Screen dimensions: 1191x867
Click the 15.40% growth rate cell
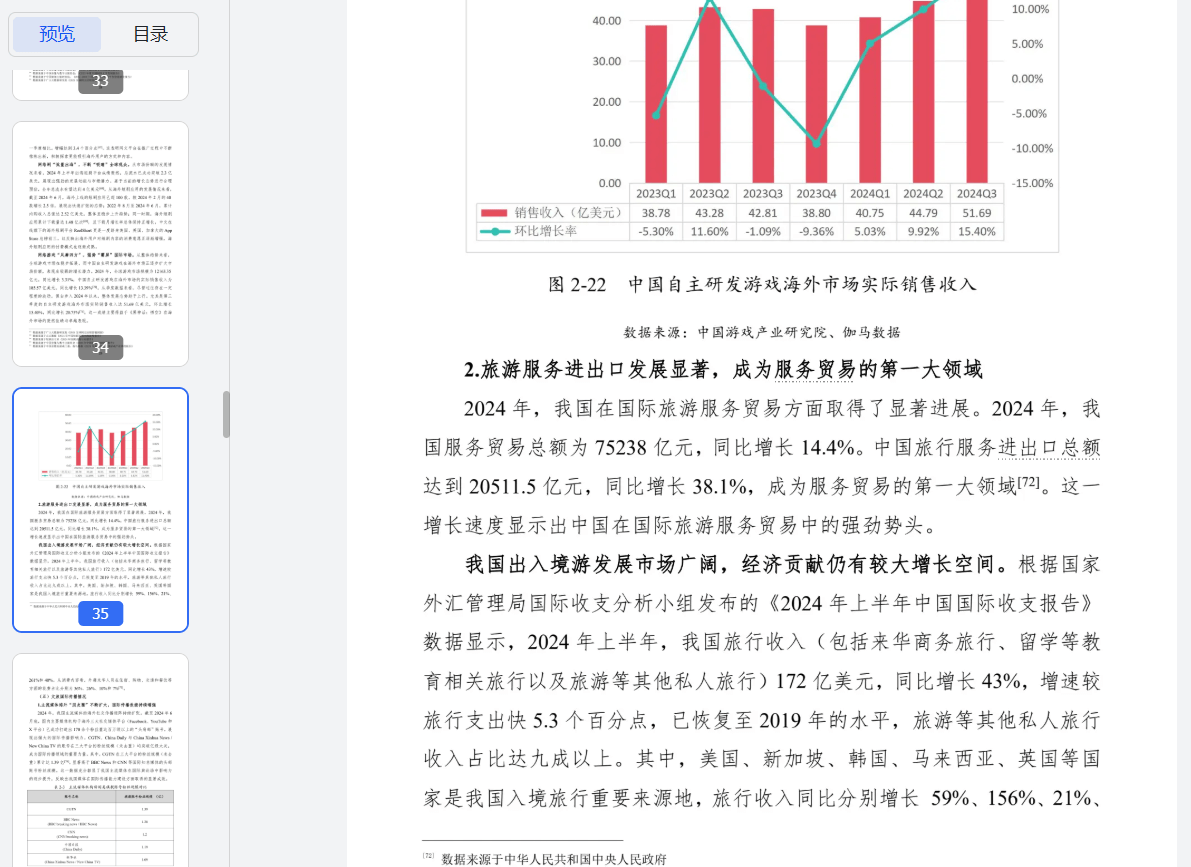click(x=976, y=231)
